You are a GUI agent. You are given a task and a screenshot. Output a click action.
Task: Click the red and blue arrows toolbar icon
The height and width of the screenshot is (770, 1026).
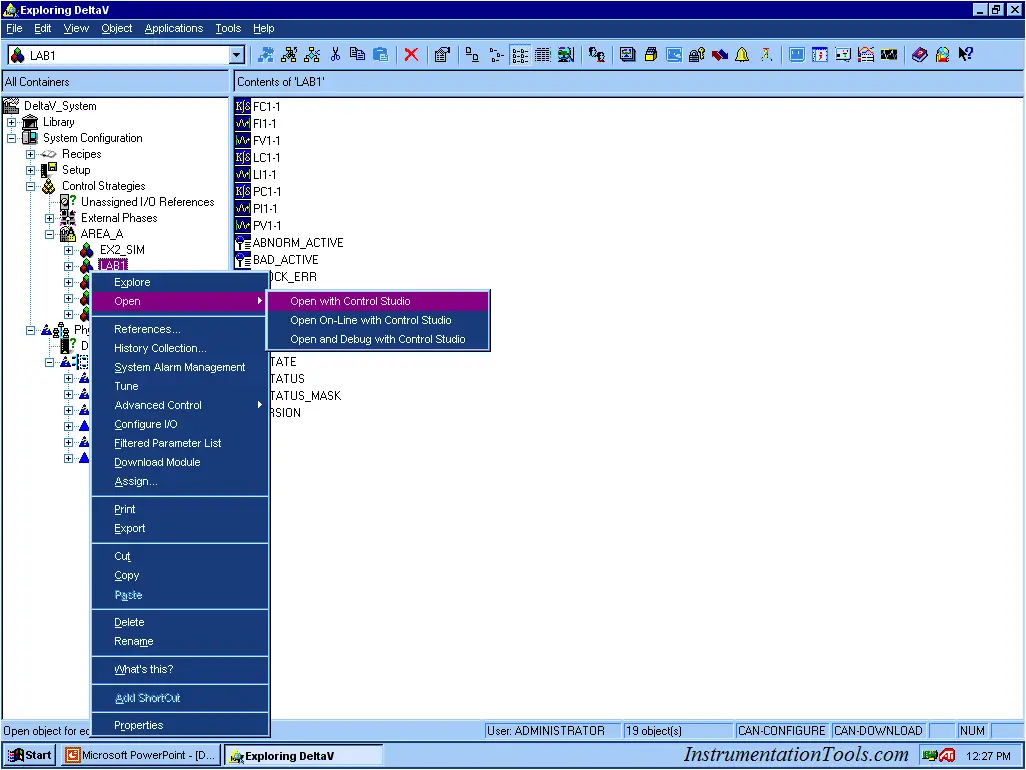720,55
